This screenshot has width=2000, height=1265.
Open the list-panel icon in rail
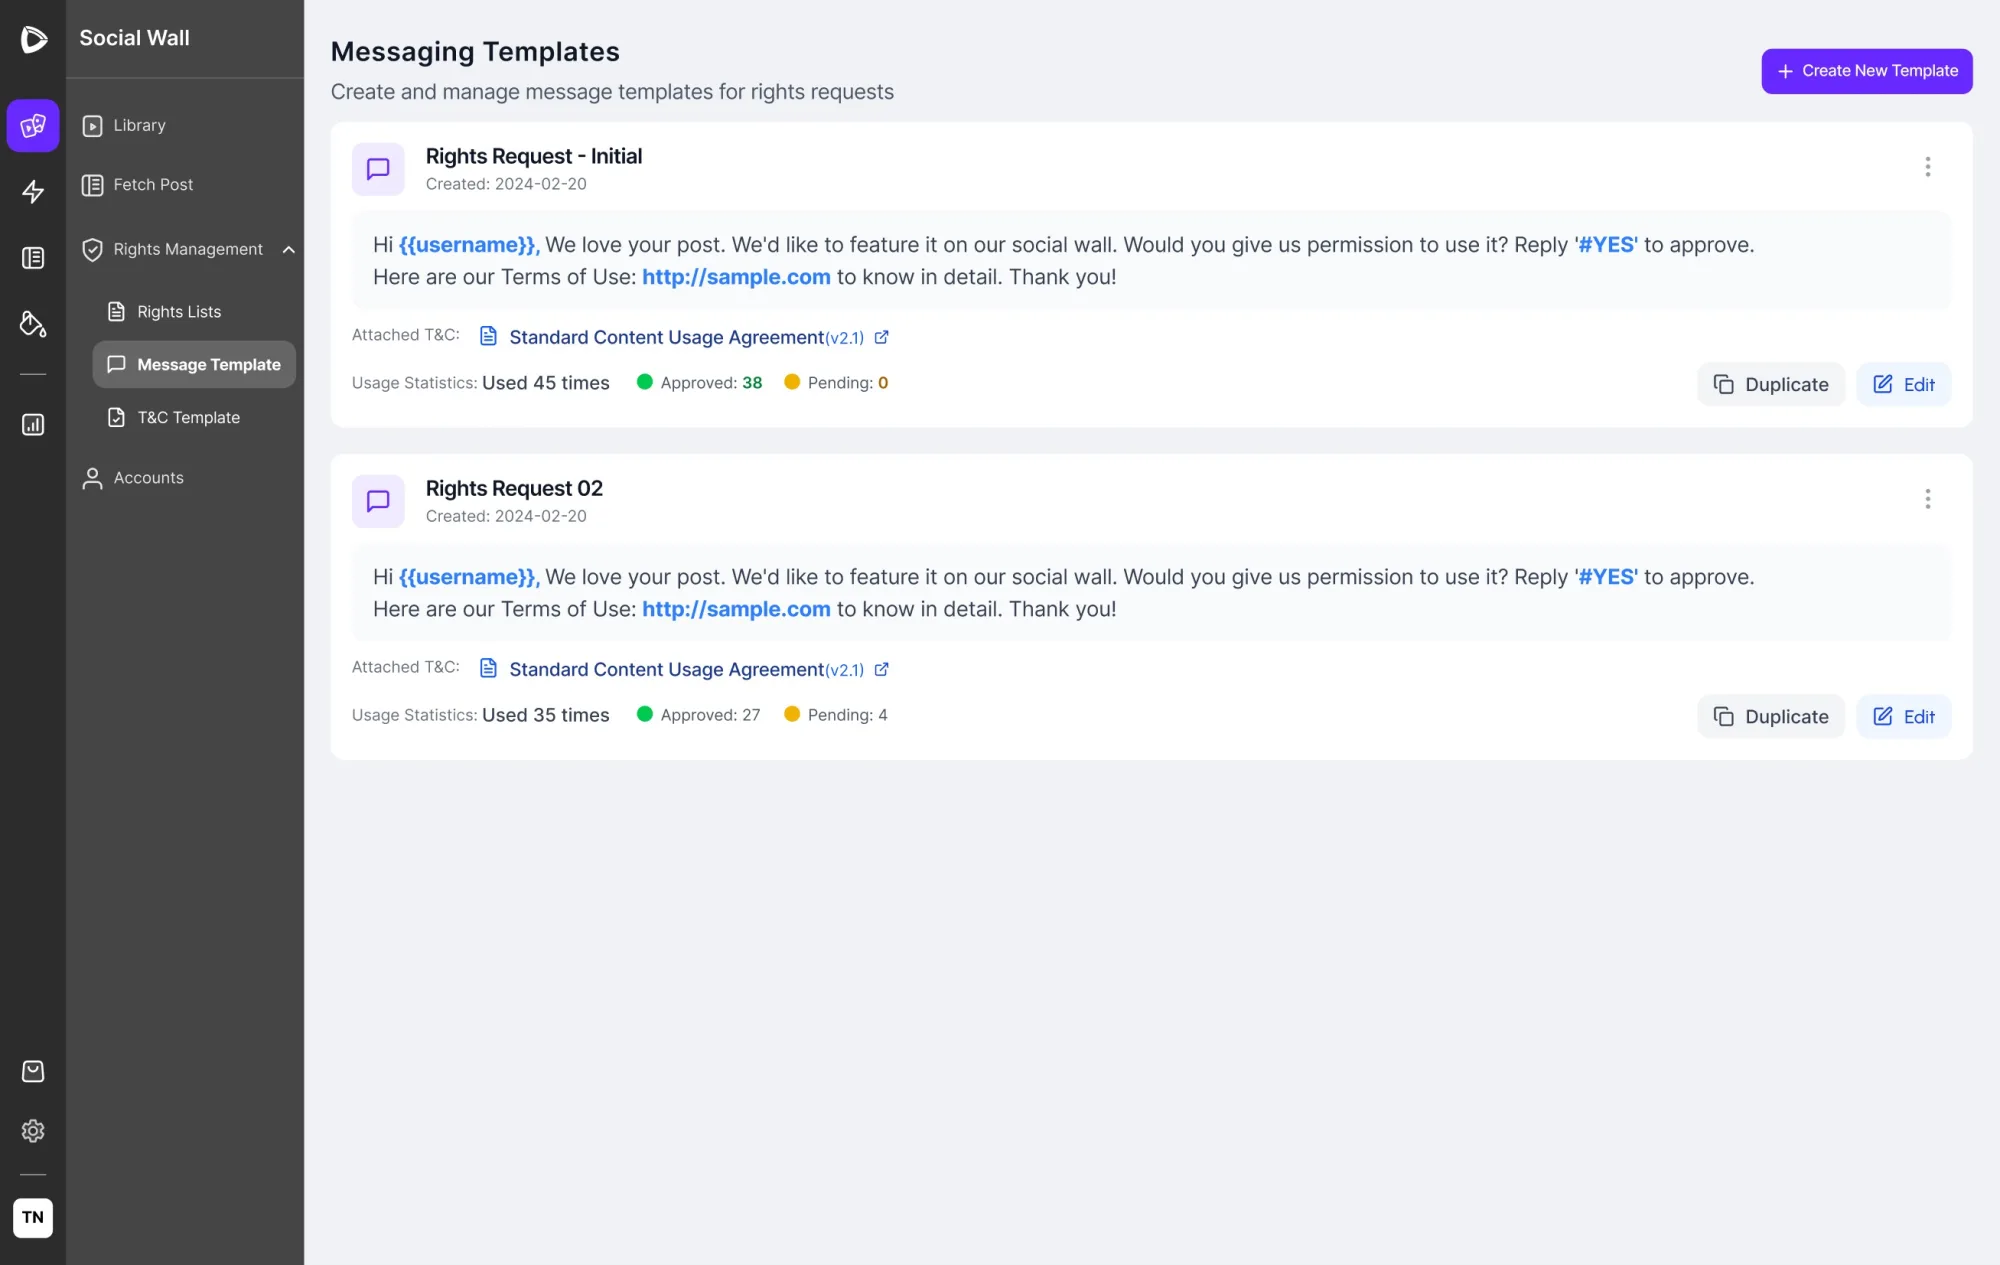(x=33, y=258)
